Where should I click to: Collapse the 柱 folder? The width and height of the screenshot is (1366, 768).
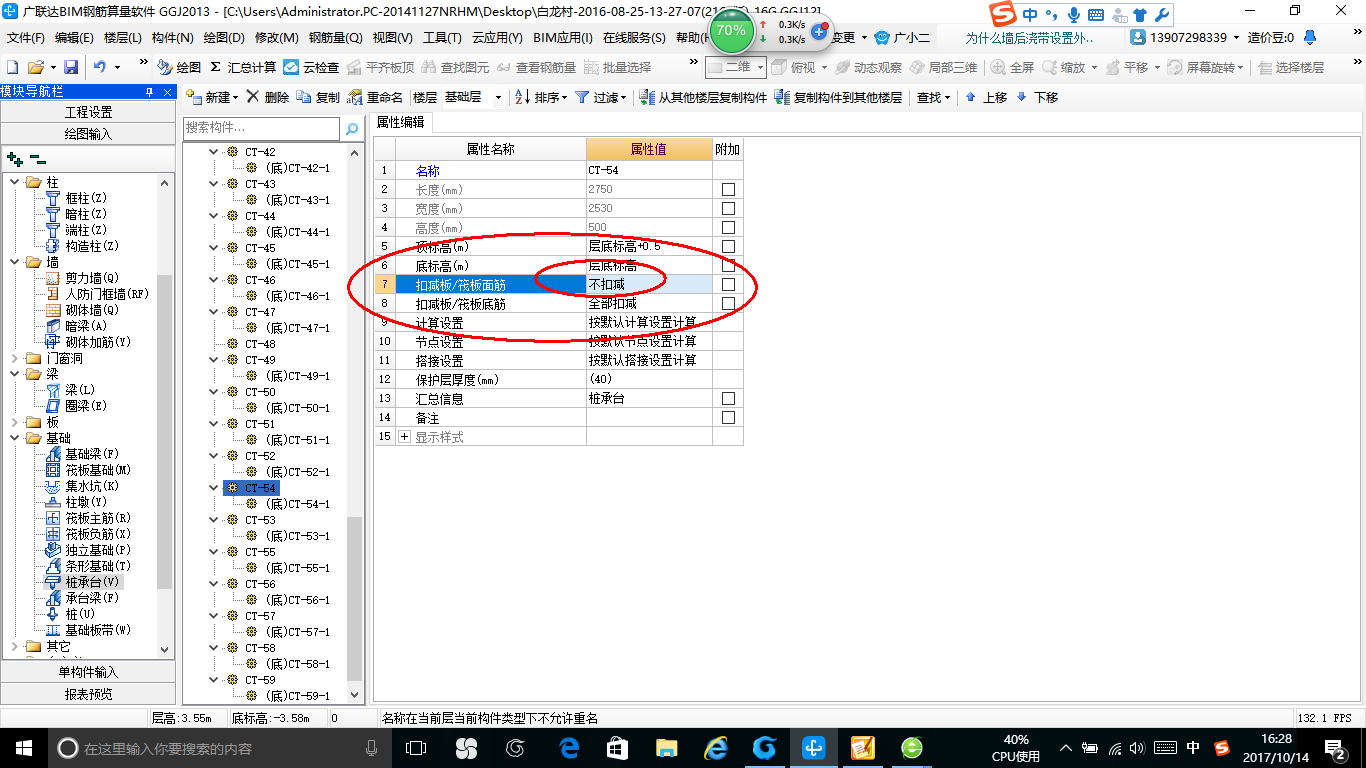pyautogui.click(x=14, y=182)
